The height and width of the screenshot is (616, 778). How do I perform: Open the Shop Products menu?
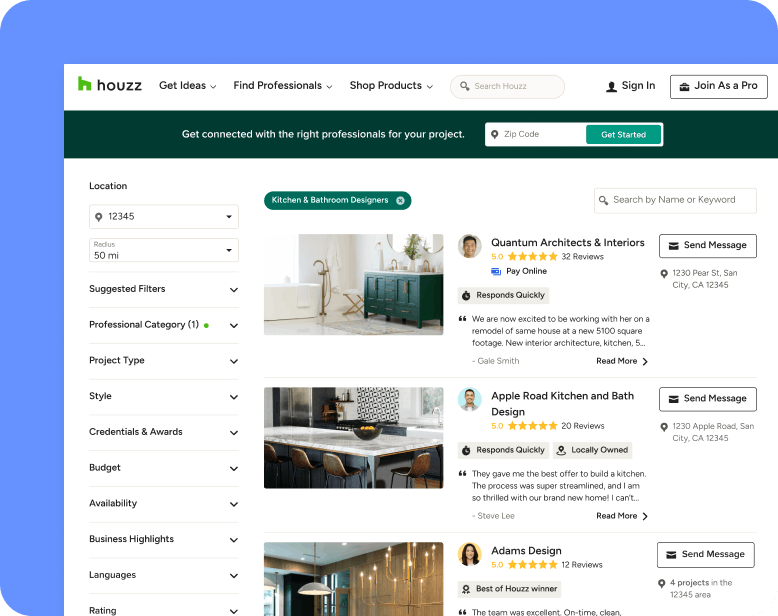click(391, 86)
